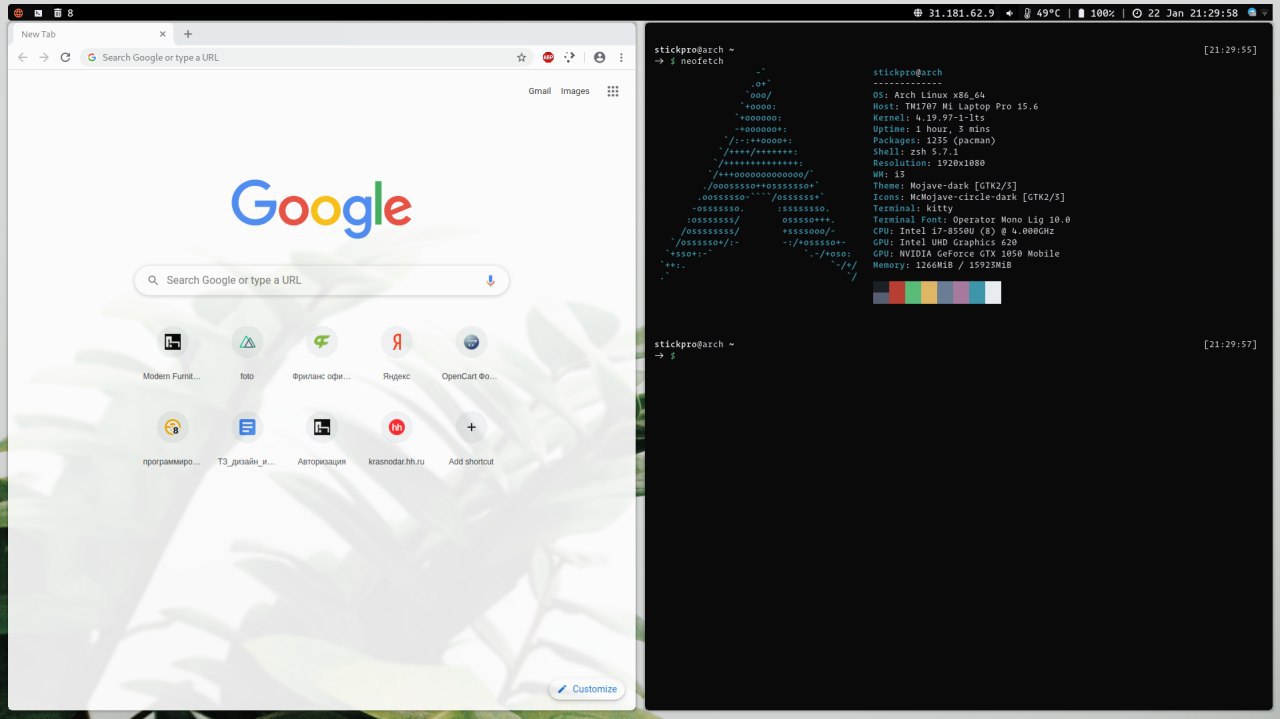Open the ТЗ_дизайн_и... document shortcut
1280x719 pixels.
click(x=247, y=438)
